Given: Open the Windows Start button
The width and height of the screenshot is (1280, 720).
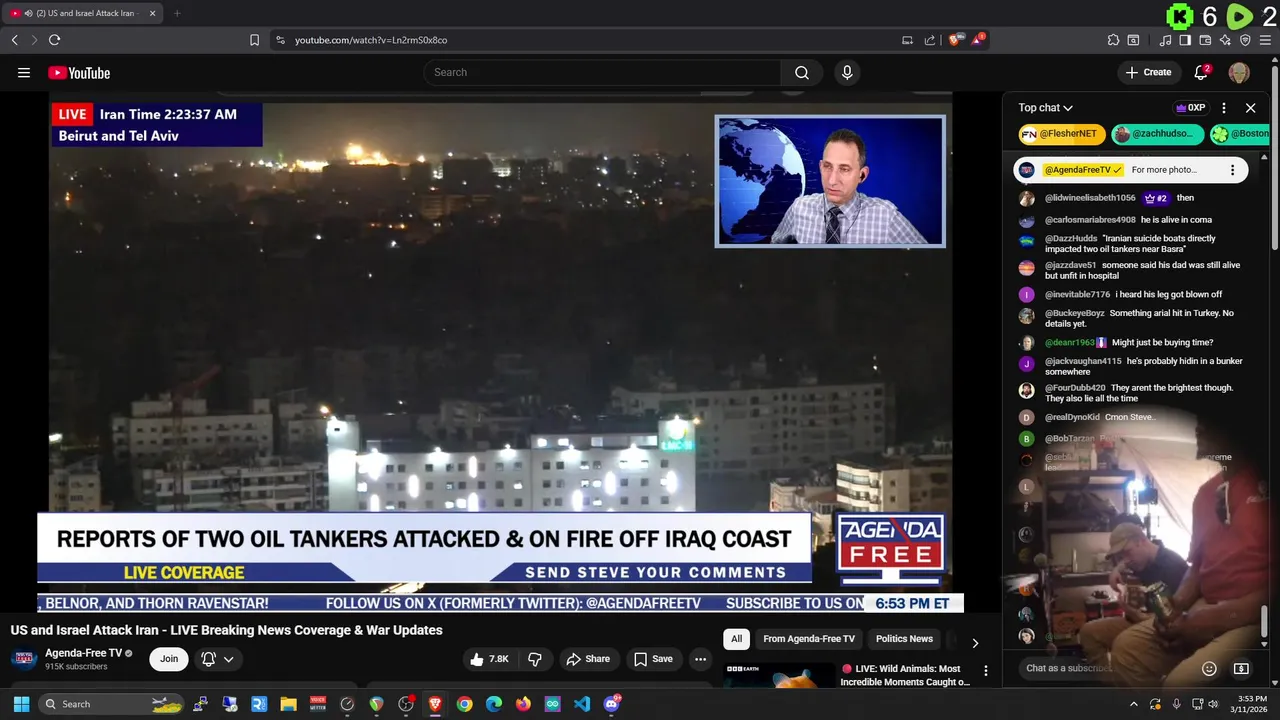Looking at the screenshot, I should coord(21,704).
